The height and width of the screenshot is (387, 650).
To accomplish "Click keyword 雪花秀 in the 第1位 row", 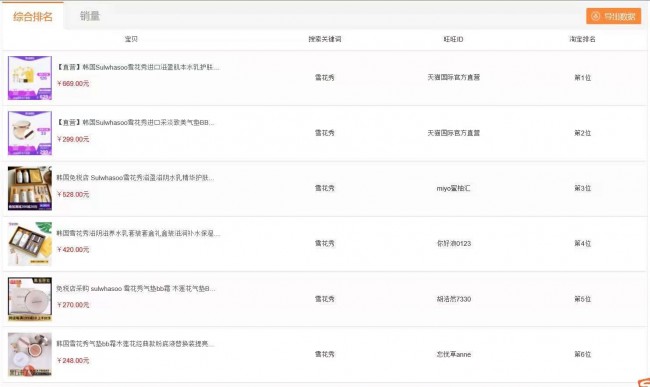I will [x=325, y=77].
